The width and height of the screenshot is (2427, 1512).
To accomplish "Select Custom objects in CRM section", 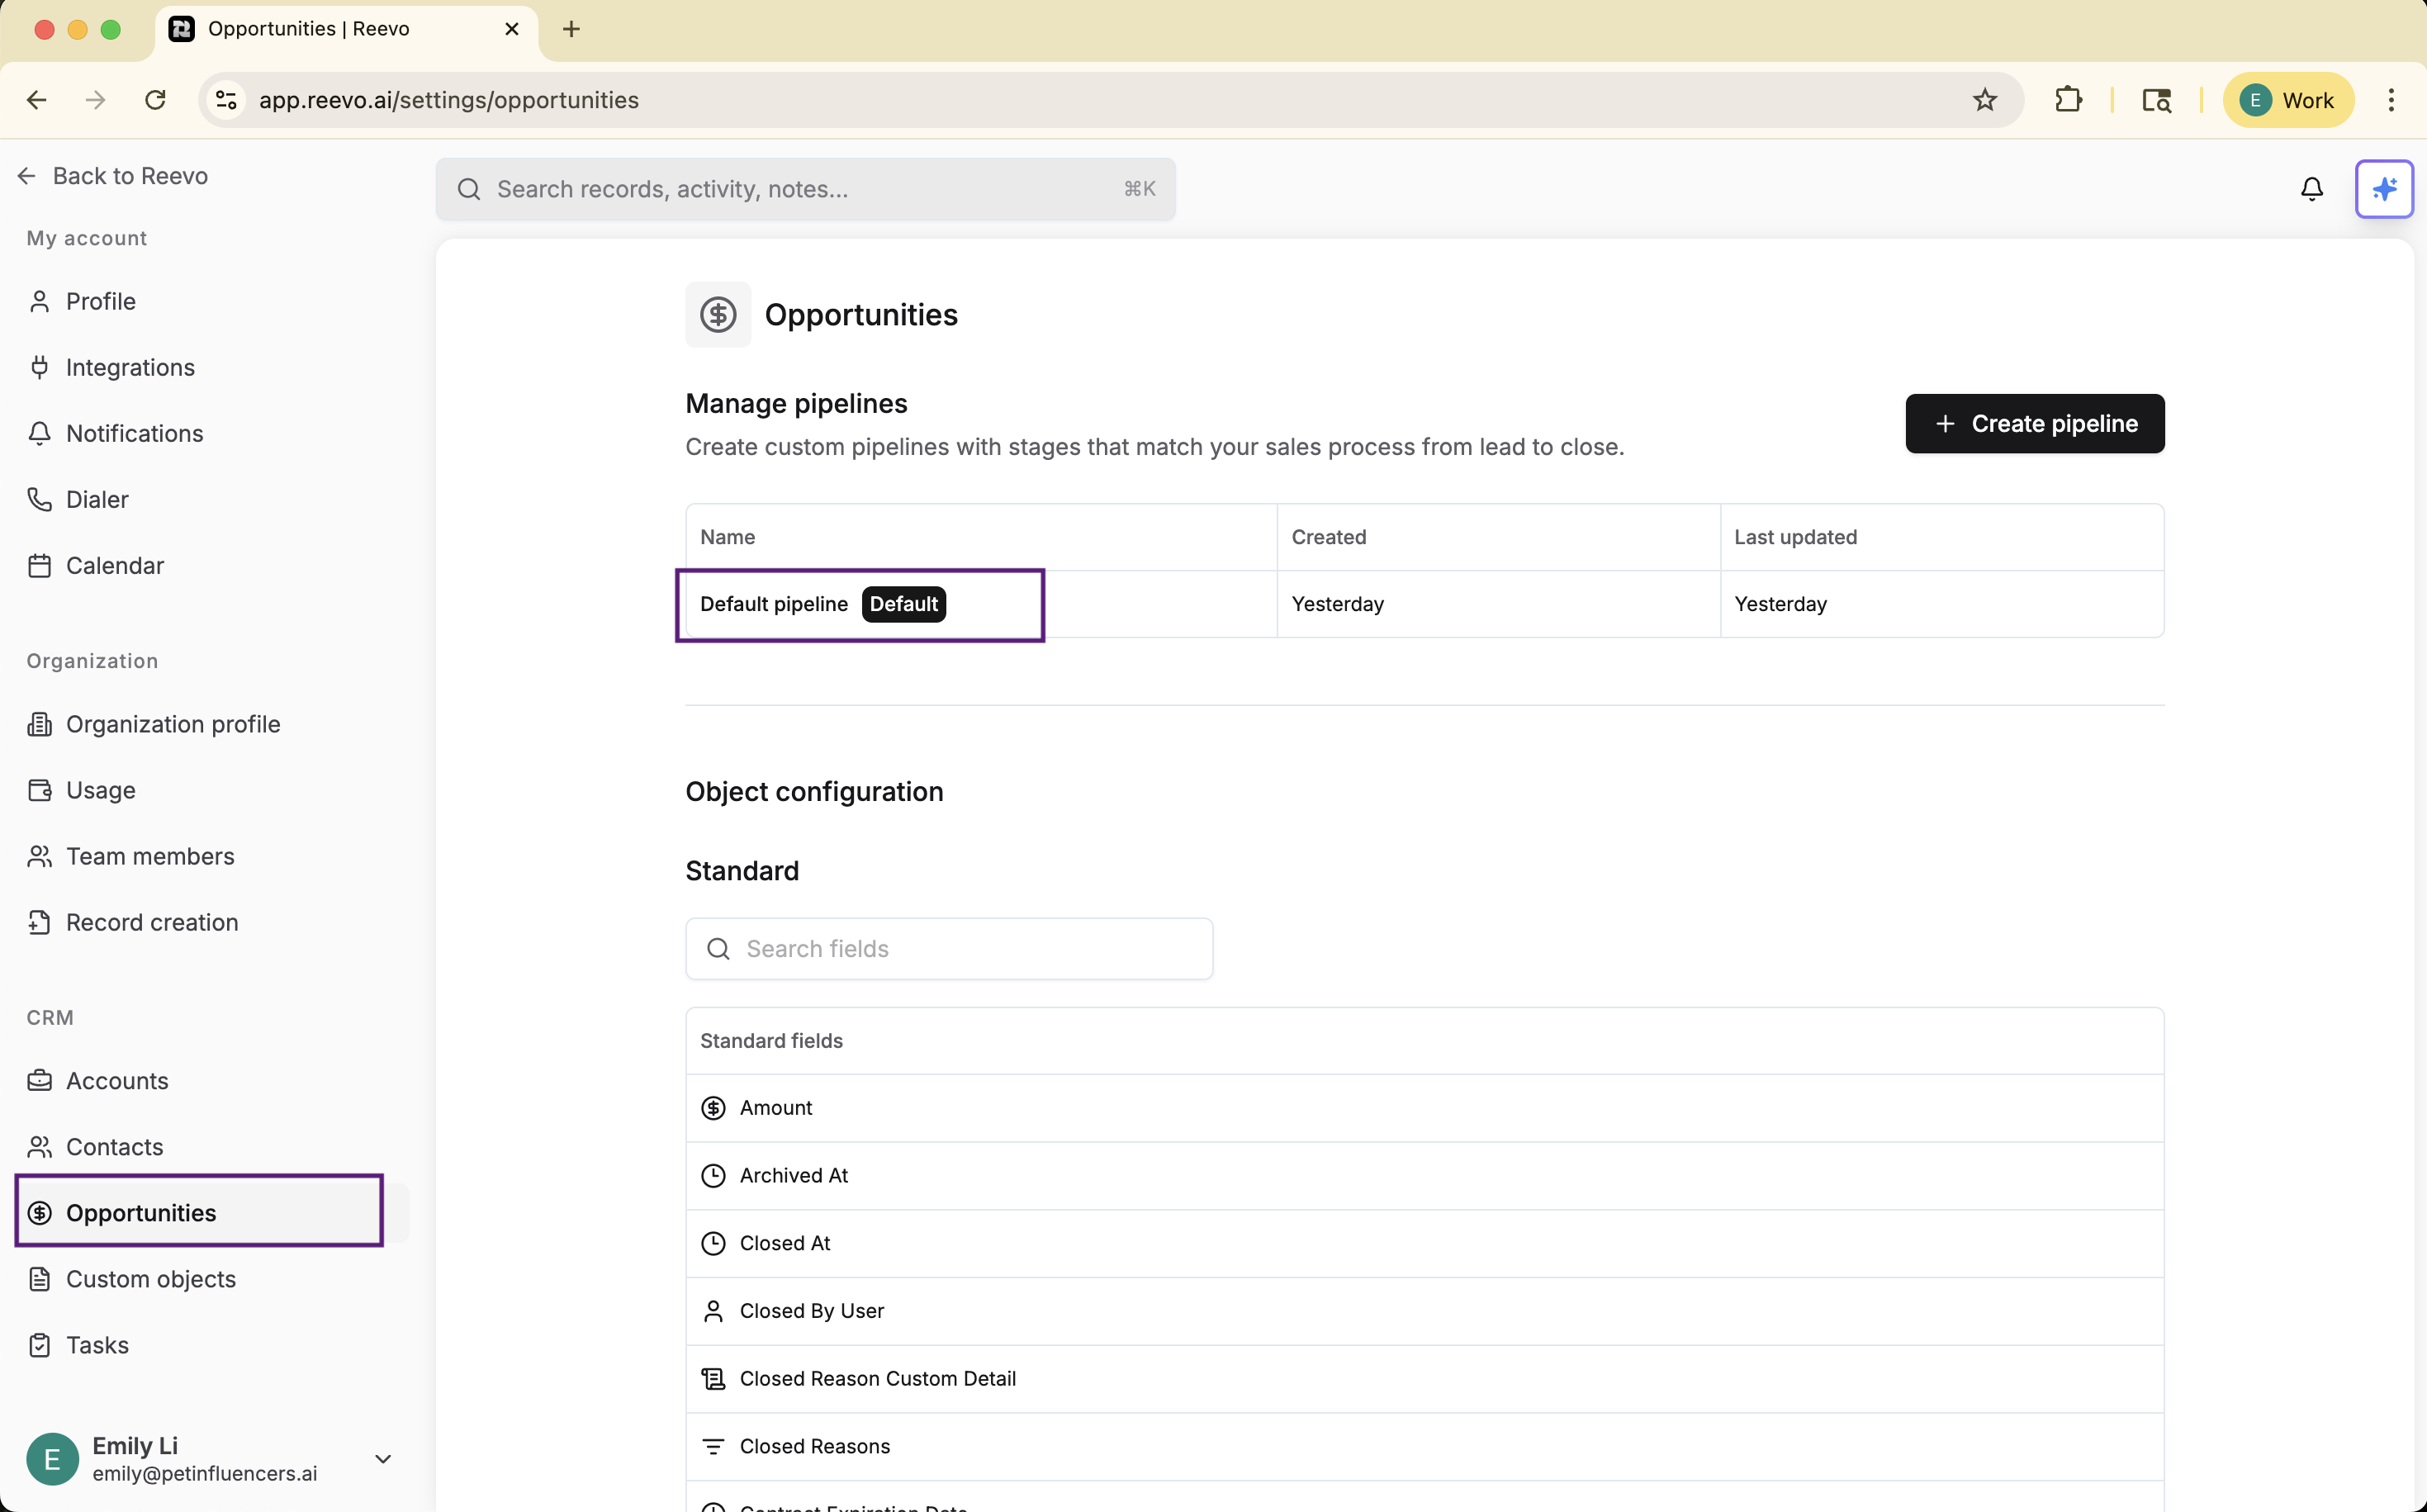I will [151, 1279].
